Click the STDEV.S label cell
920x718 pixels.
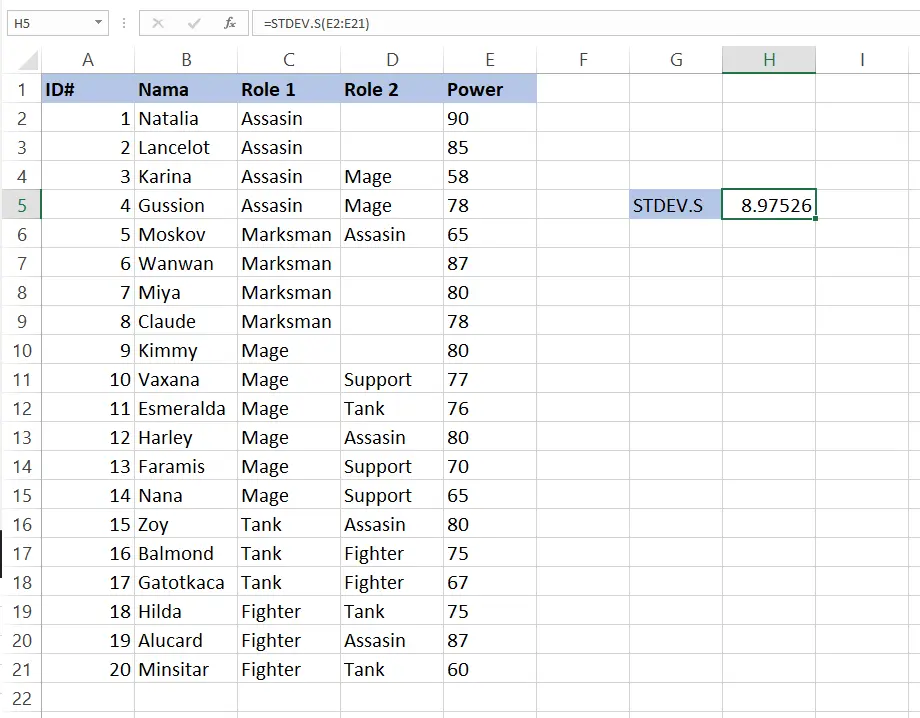pyautogui.click(x=676, y=205)
